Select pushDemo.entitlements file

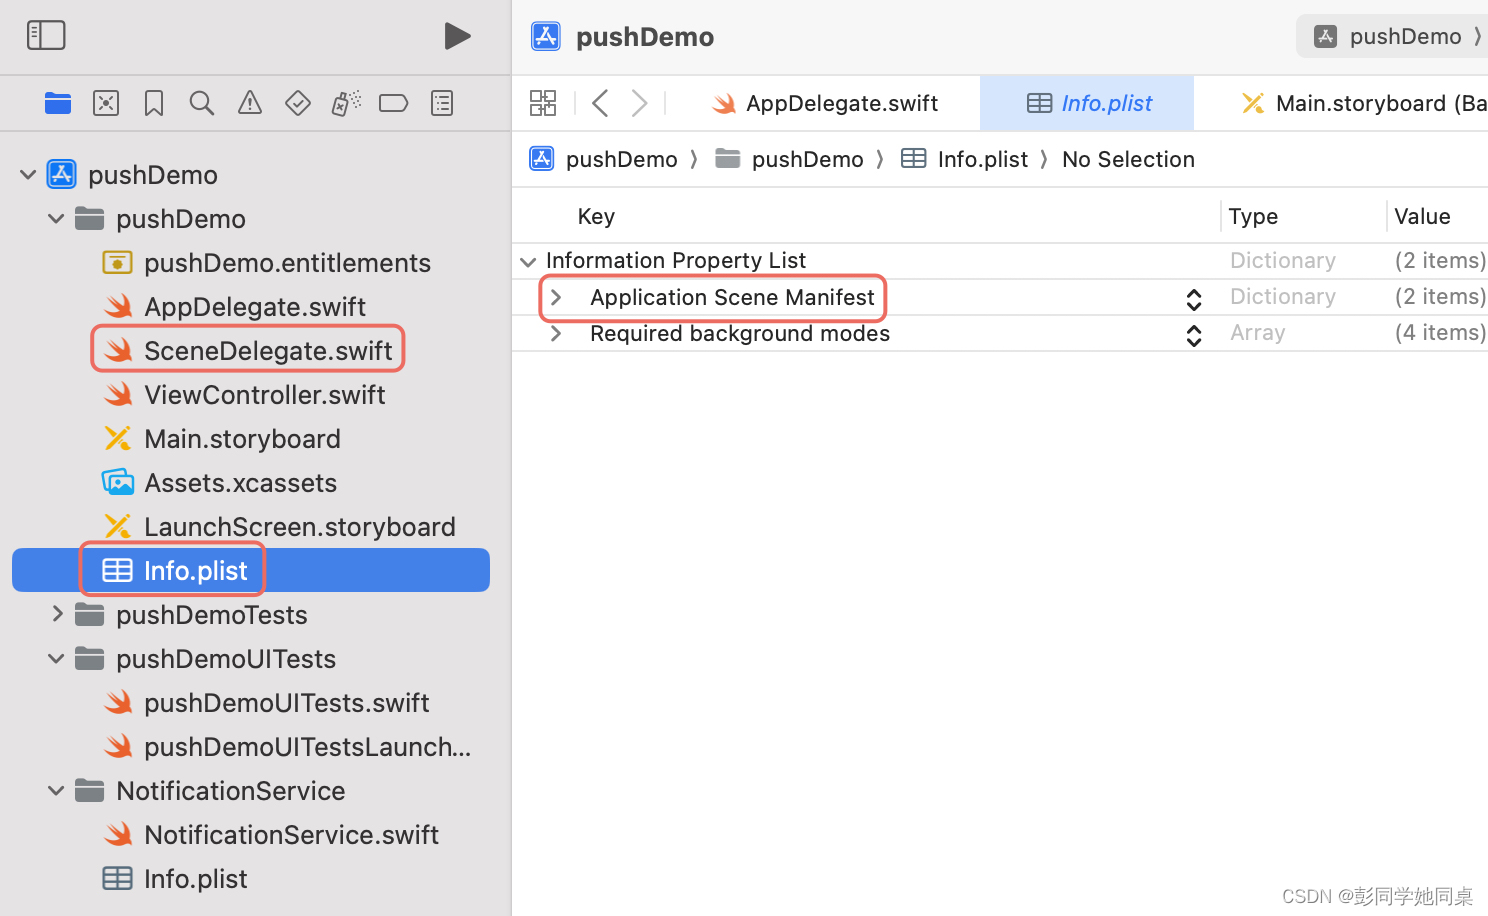tap(267, 263)
